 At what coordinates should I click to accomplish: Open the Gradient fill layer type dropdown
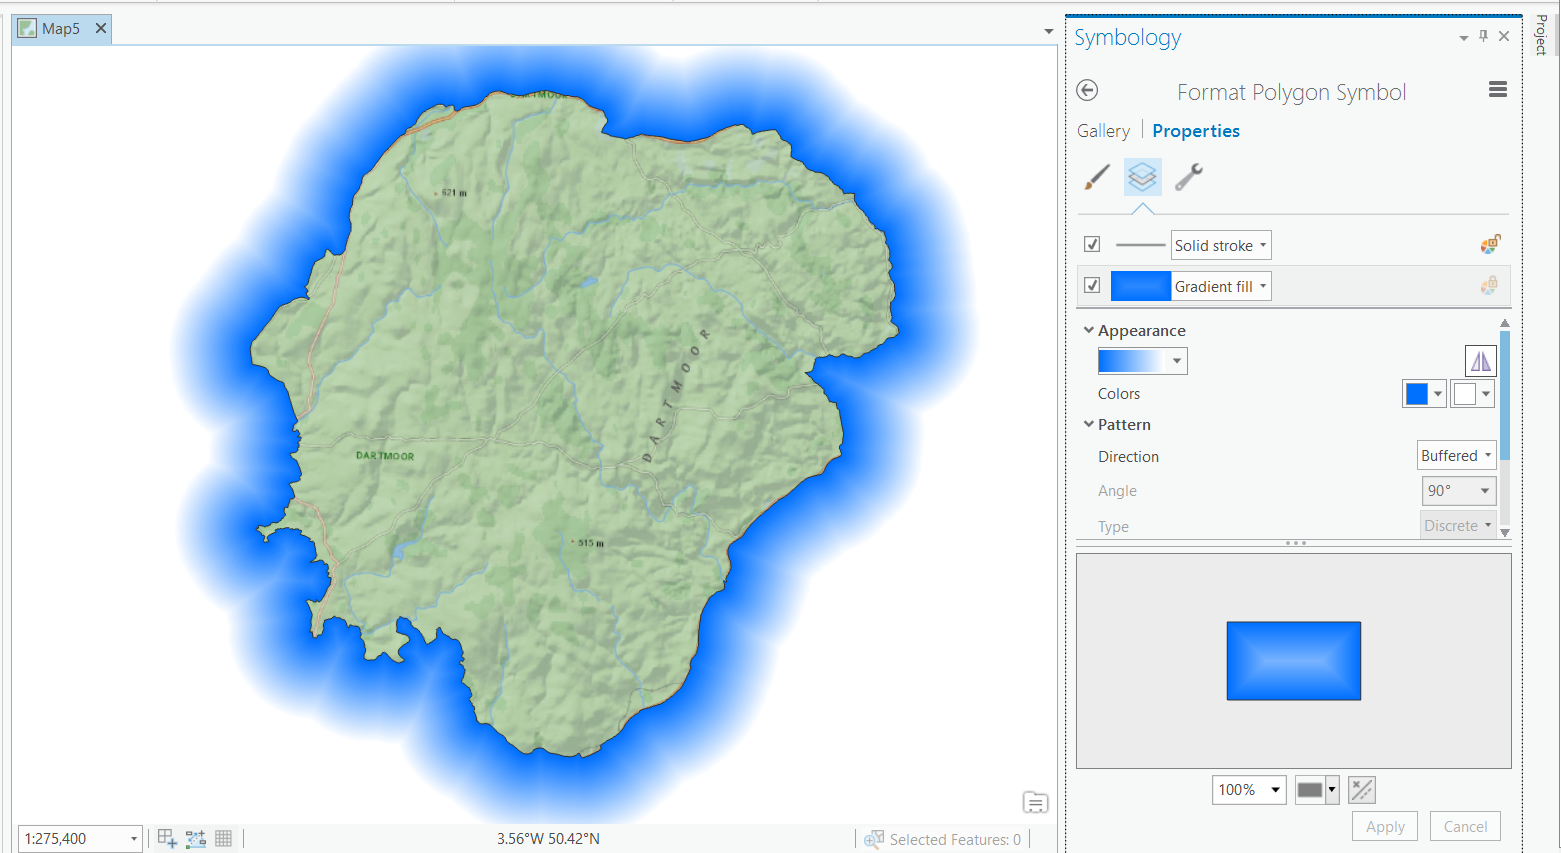pyautogui.click(x=1221, y=286)
